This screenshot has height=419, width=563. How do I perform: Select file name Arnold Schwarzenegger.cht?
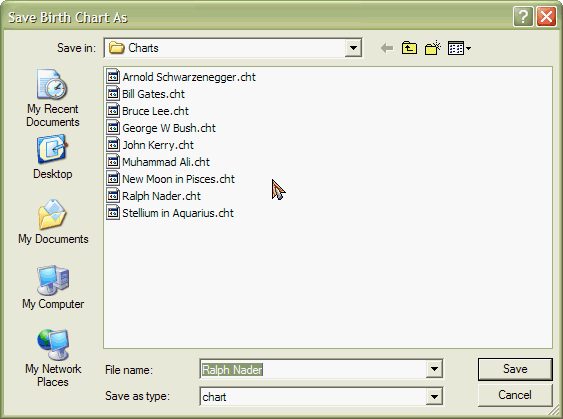click(189, 77)
